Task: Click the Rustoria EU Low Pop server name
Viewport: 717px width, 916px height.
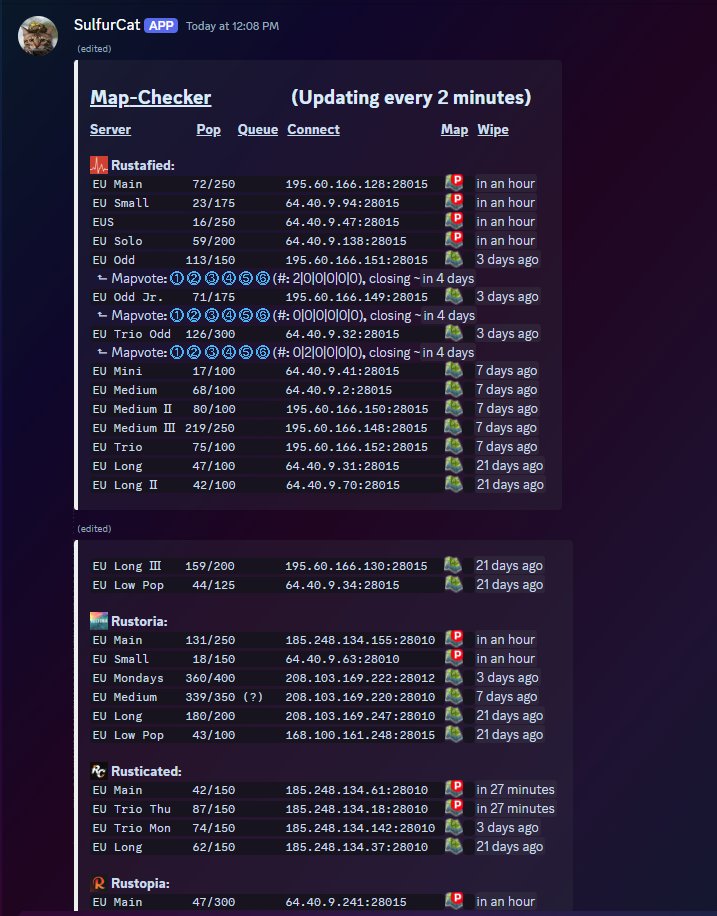Action: pyautogui.click(x=128, y=735)
